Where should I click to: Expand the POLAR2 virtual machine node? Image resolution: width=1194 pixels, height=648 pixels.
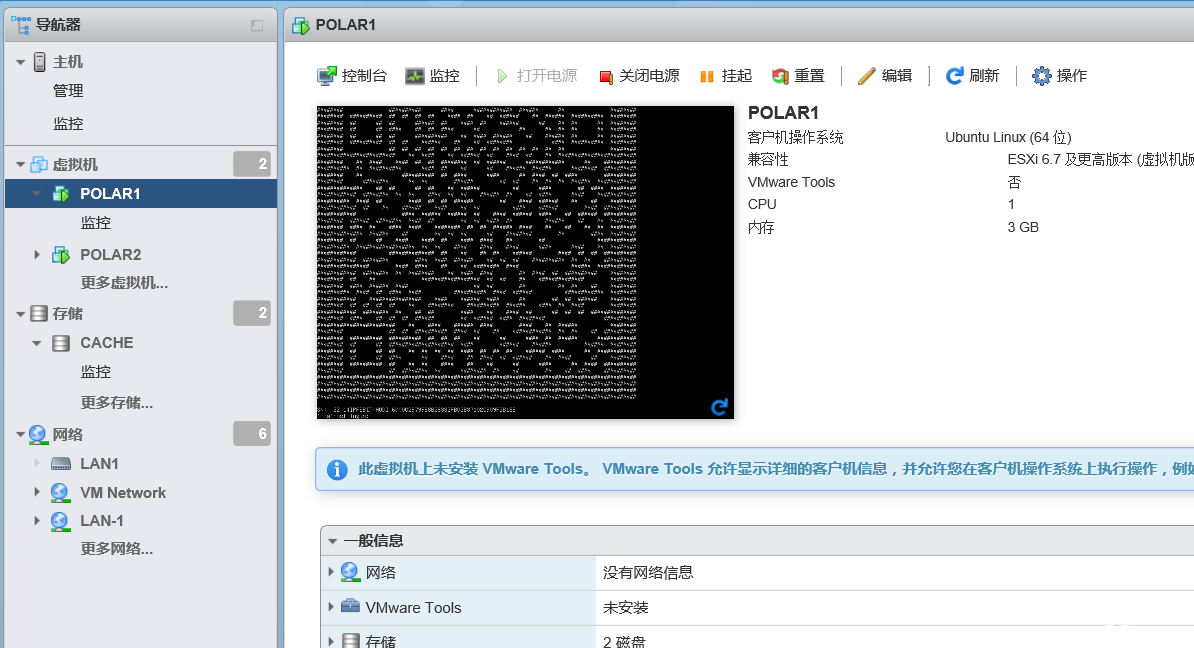(x=37, y=255)
